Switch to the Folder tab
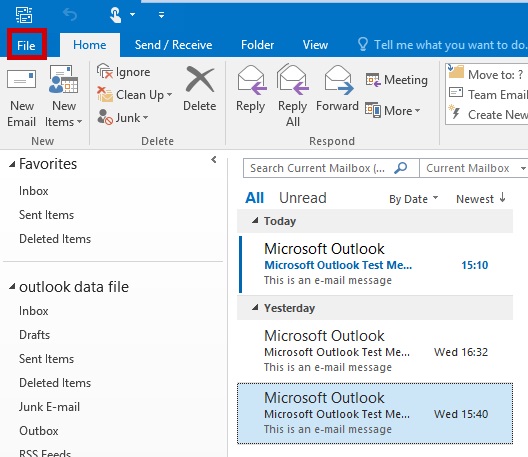Screen dimensions: 528x457 coord(257,45)
